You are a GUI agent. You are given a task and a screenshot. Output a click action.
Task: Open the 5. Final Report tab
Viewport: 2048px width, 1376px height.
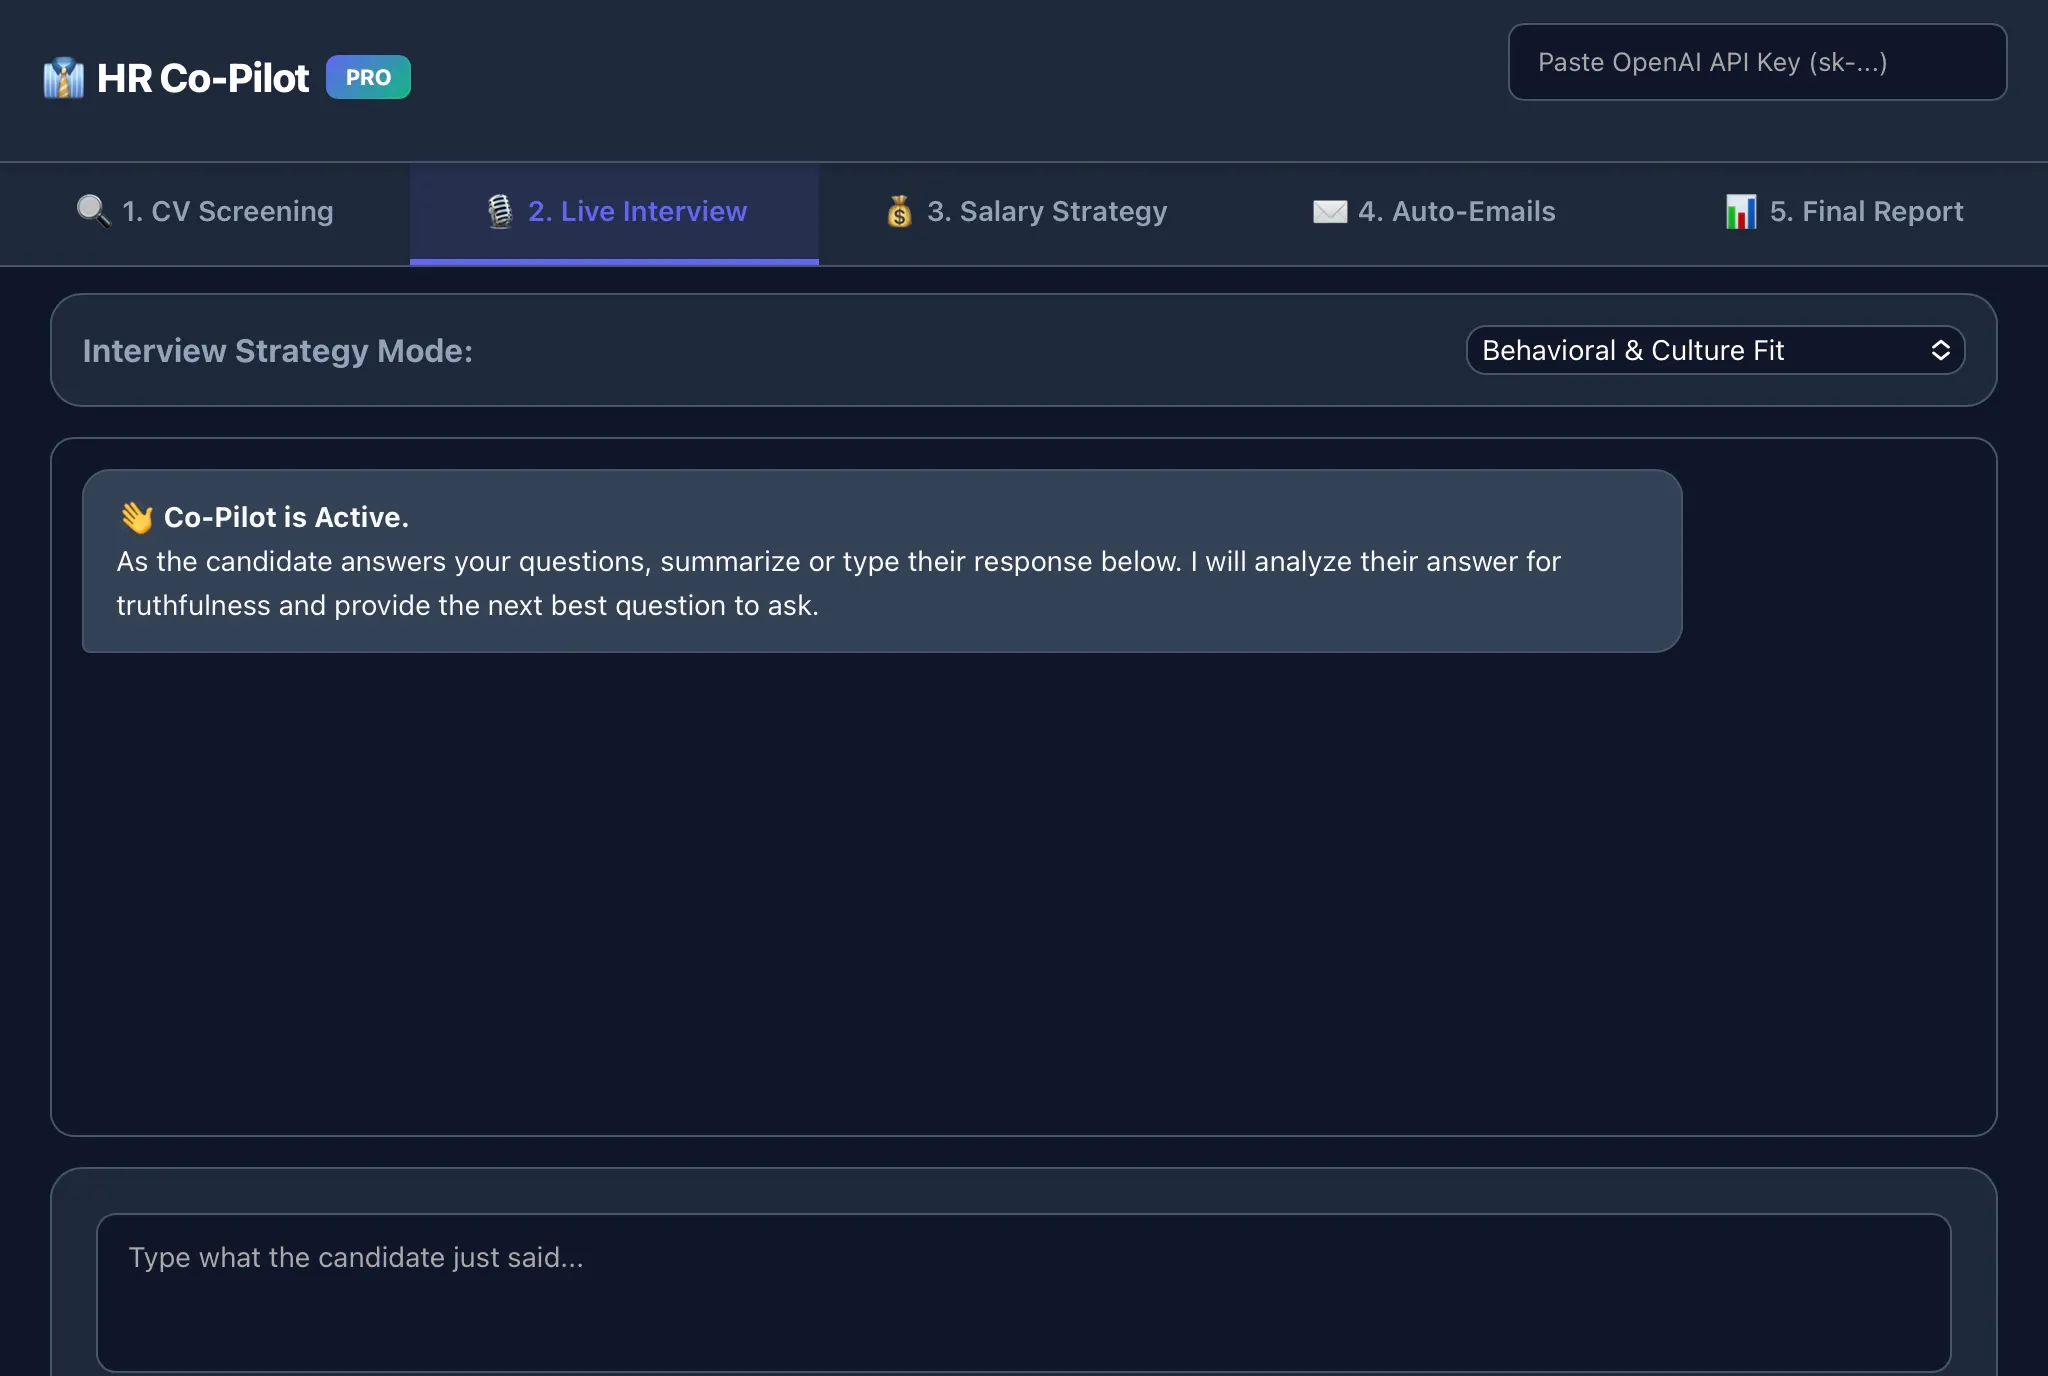[x=1843, y=214]
